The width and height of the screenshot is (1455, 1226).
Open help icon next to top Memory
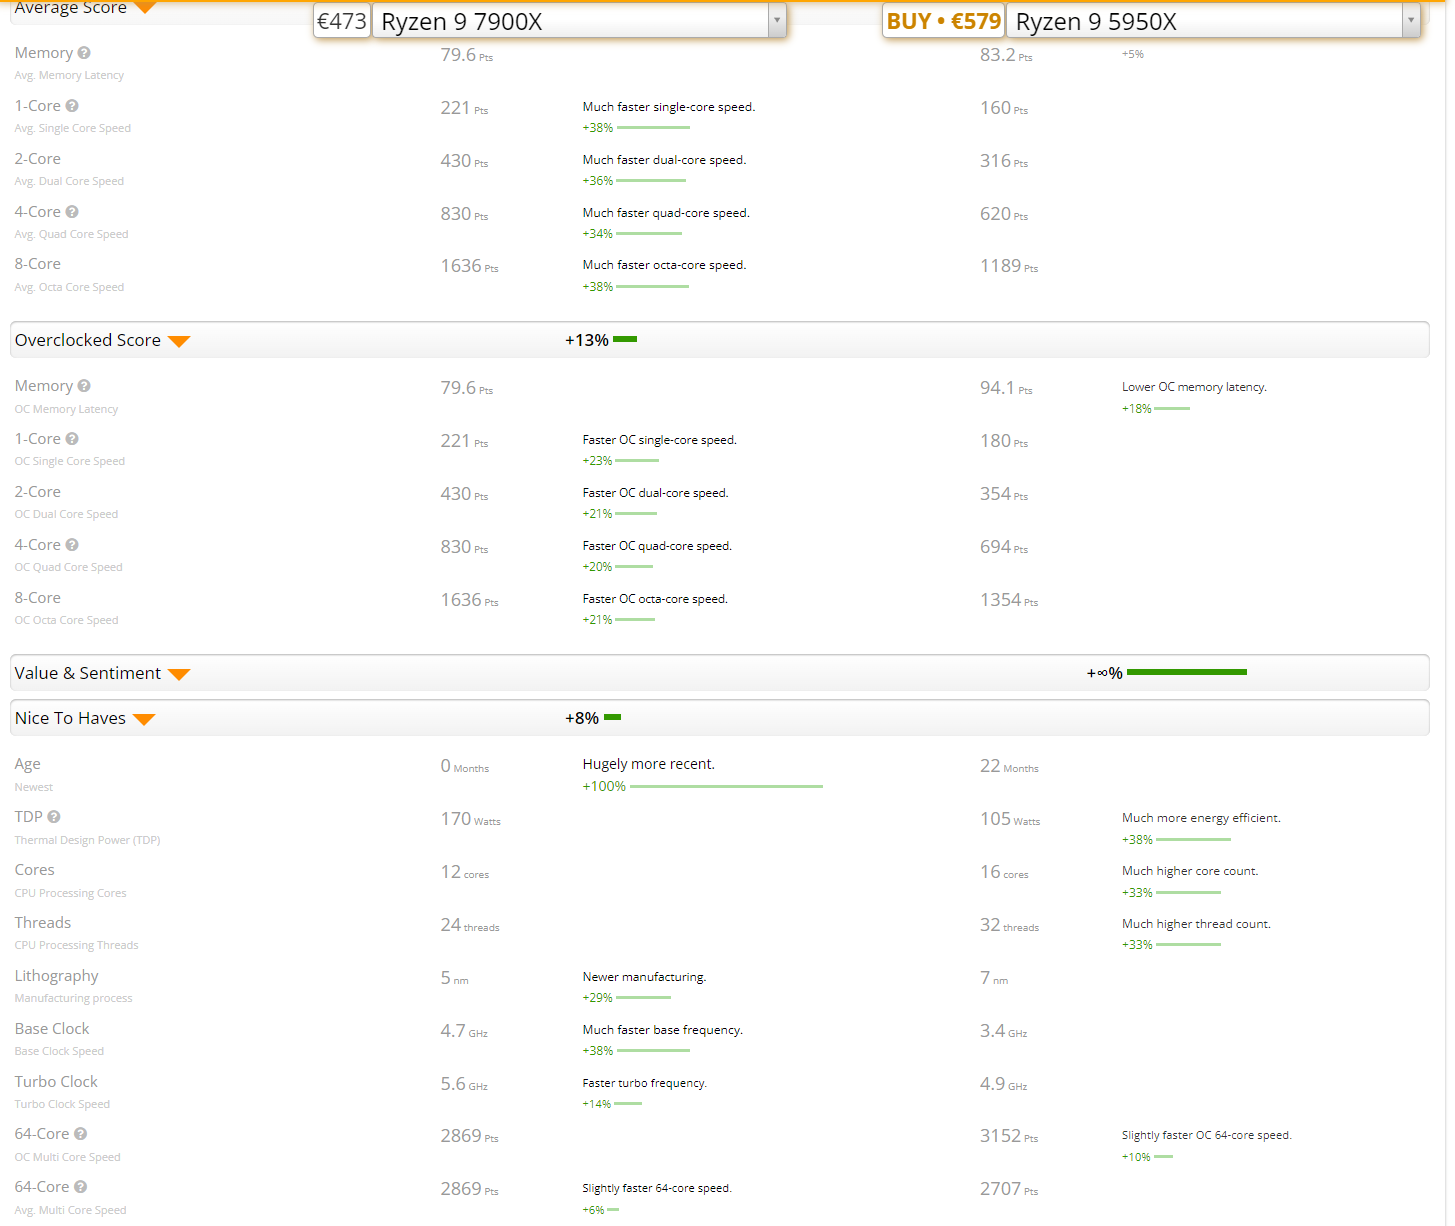(84, 53)
